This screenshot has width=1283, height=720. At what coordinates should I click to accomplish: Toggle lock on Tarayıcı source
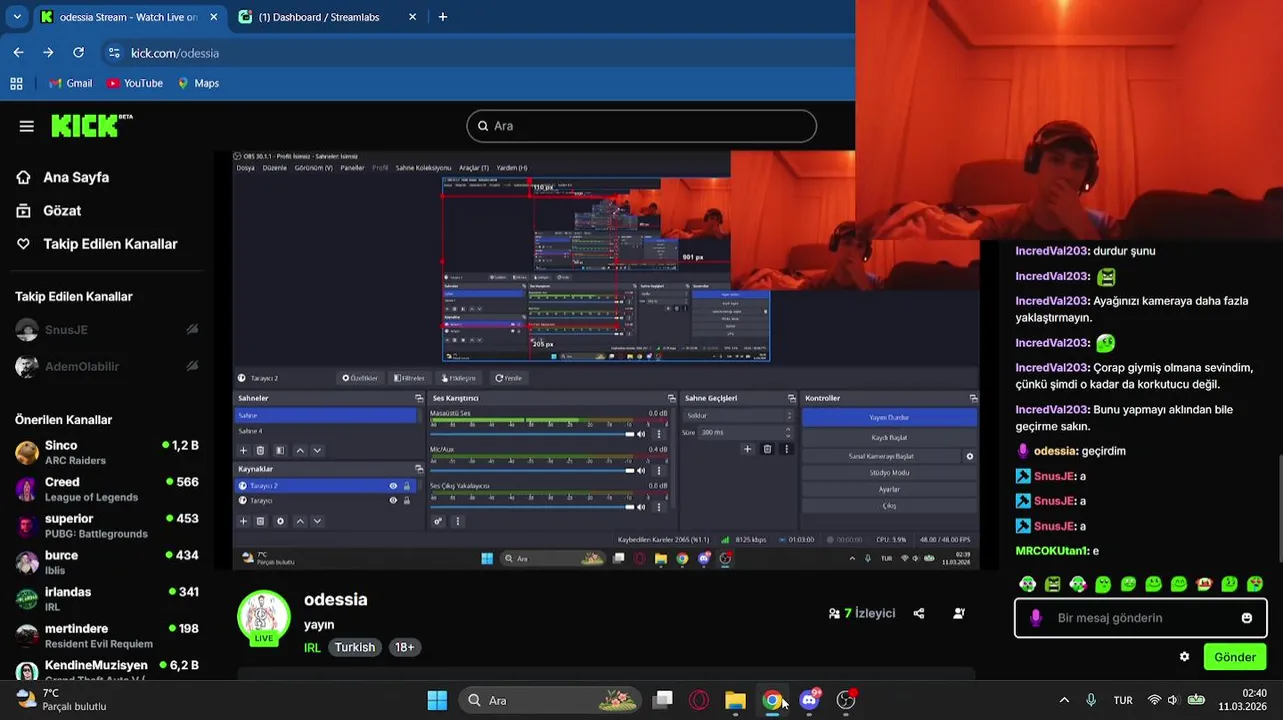pos(406,500)
